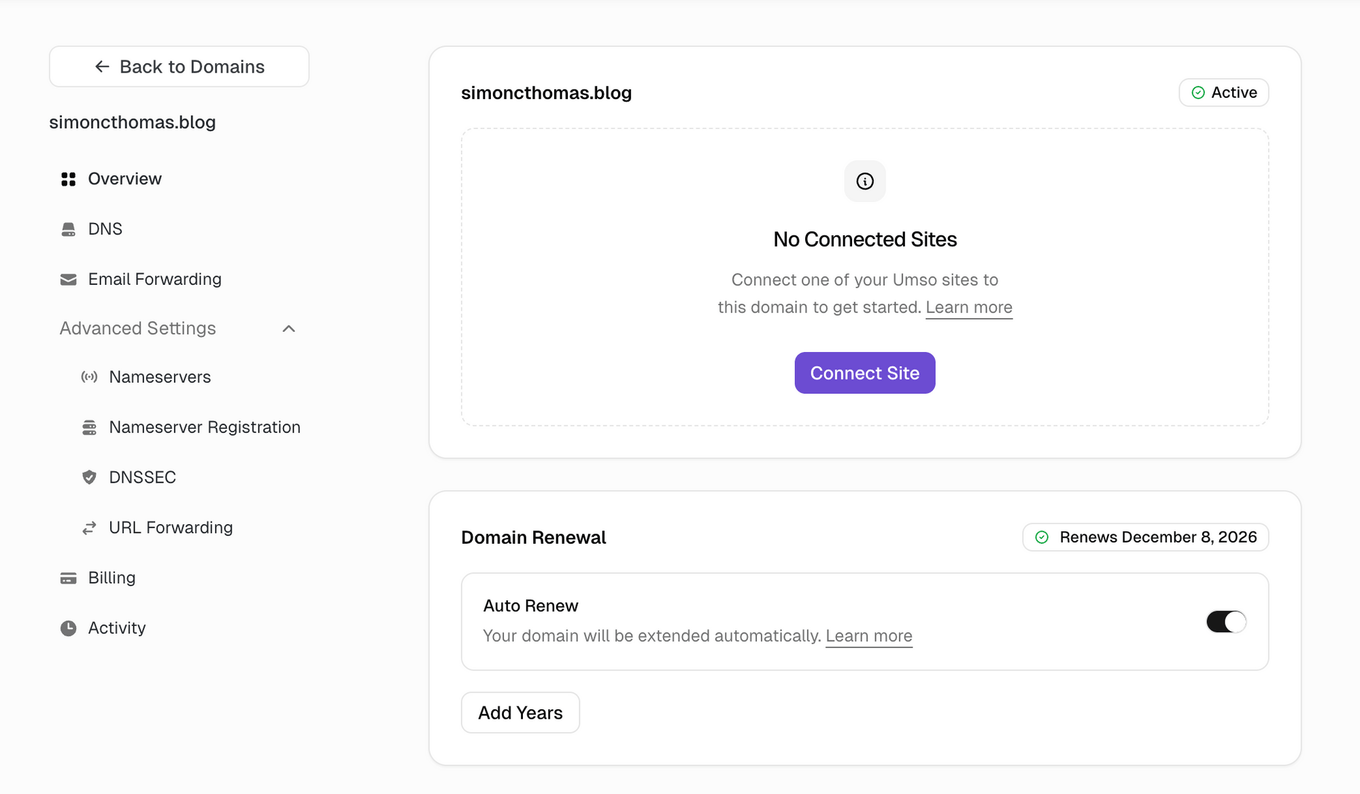Select the URL Forwarding arrows icon
This screenshot has height=794, width=1360.
click(x=90, y=527)
